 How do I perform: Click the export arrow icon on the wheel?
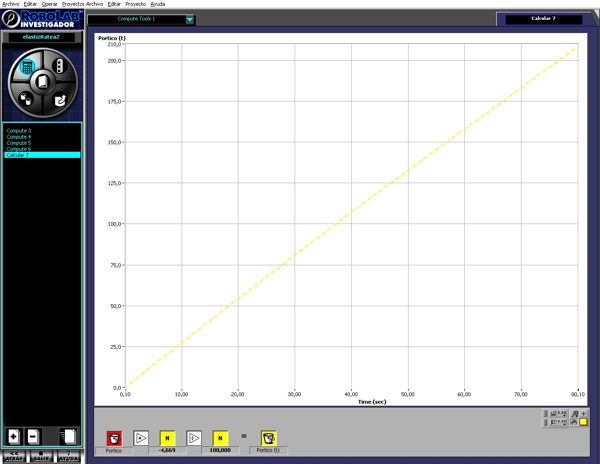click(x=59, y=100)
